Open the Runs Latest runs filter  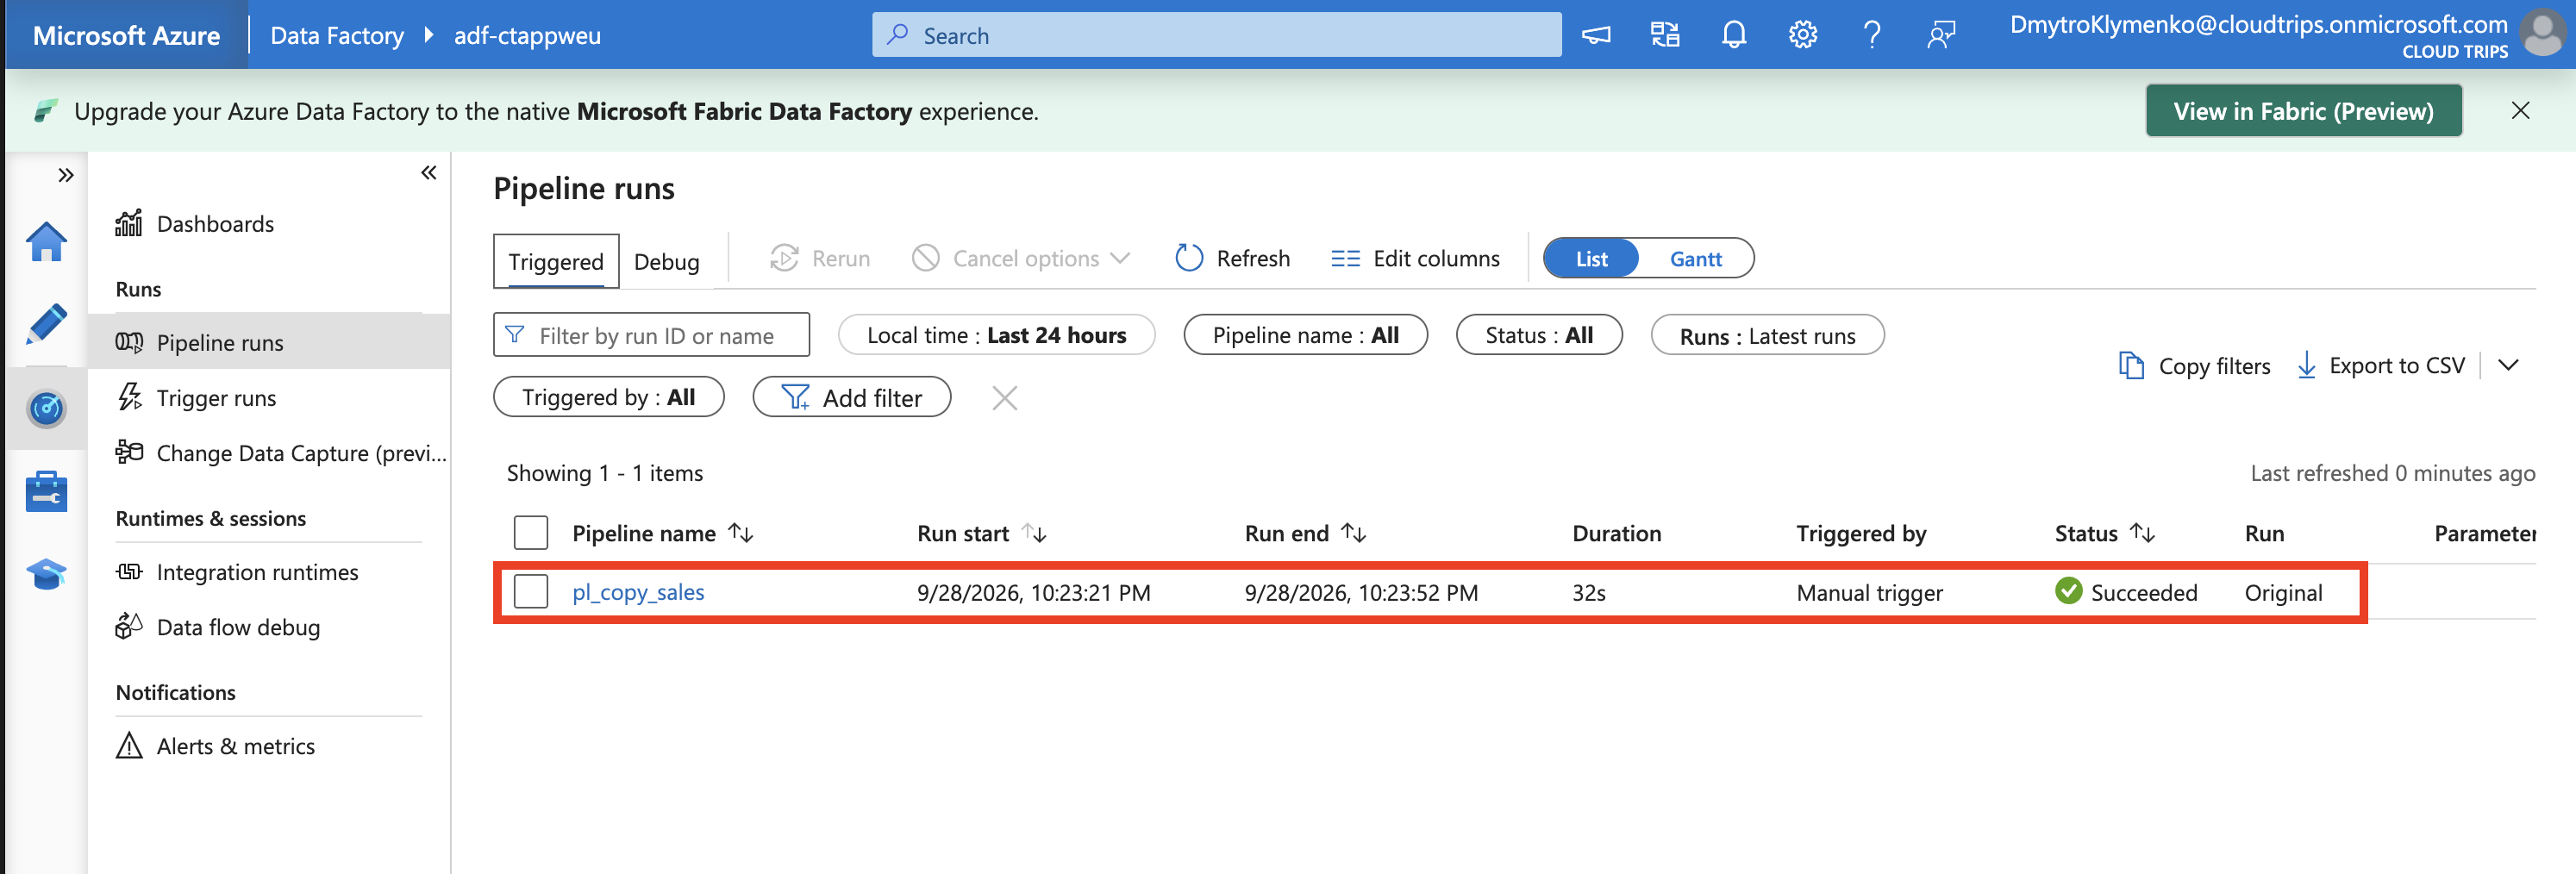(1767, 335)
